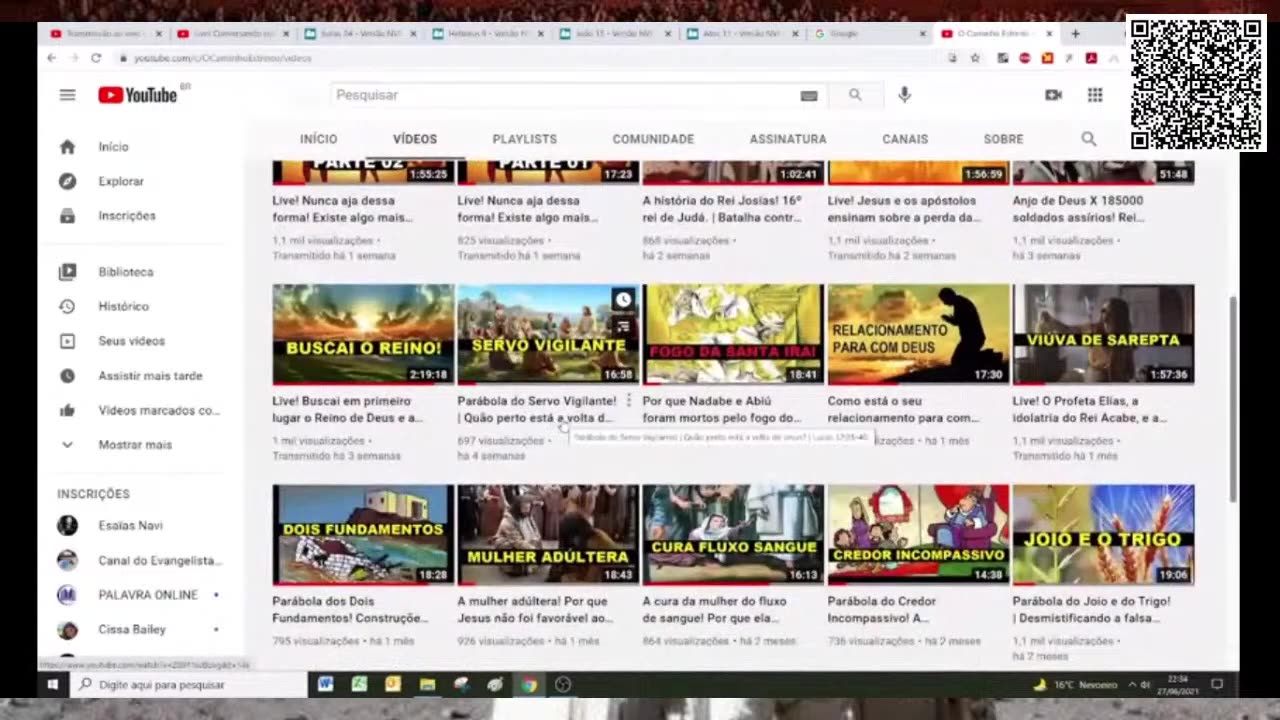Viewport: 1280px width, 720px height.
Task: Open JOIO E O TRIGO thumbnail
Action: click(x=1103, y=535)
